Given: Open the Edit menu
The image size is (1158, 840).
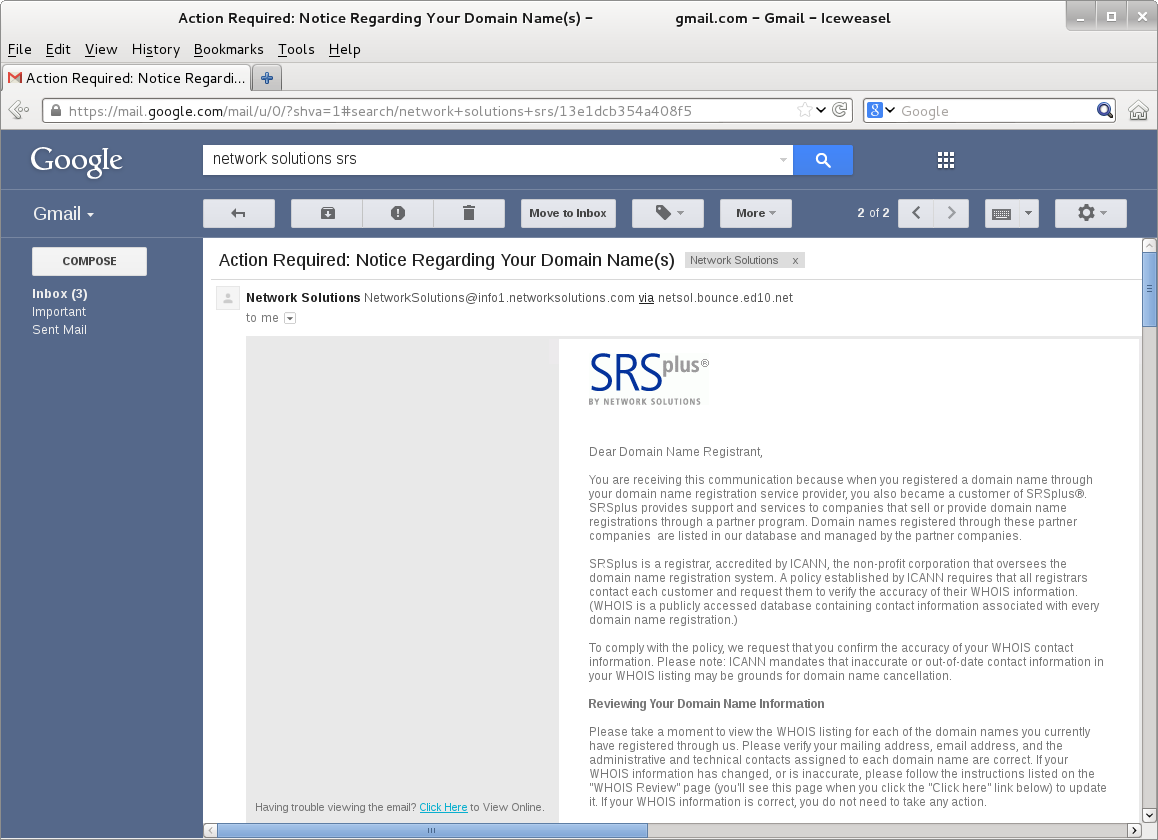Looking at the screenshot, I should [x=58, y=49].
